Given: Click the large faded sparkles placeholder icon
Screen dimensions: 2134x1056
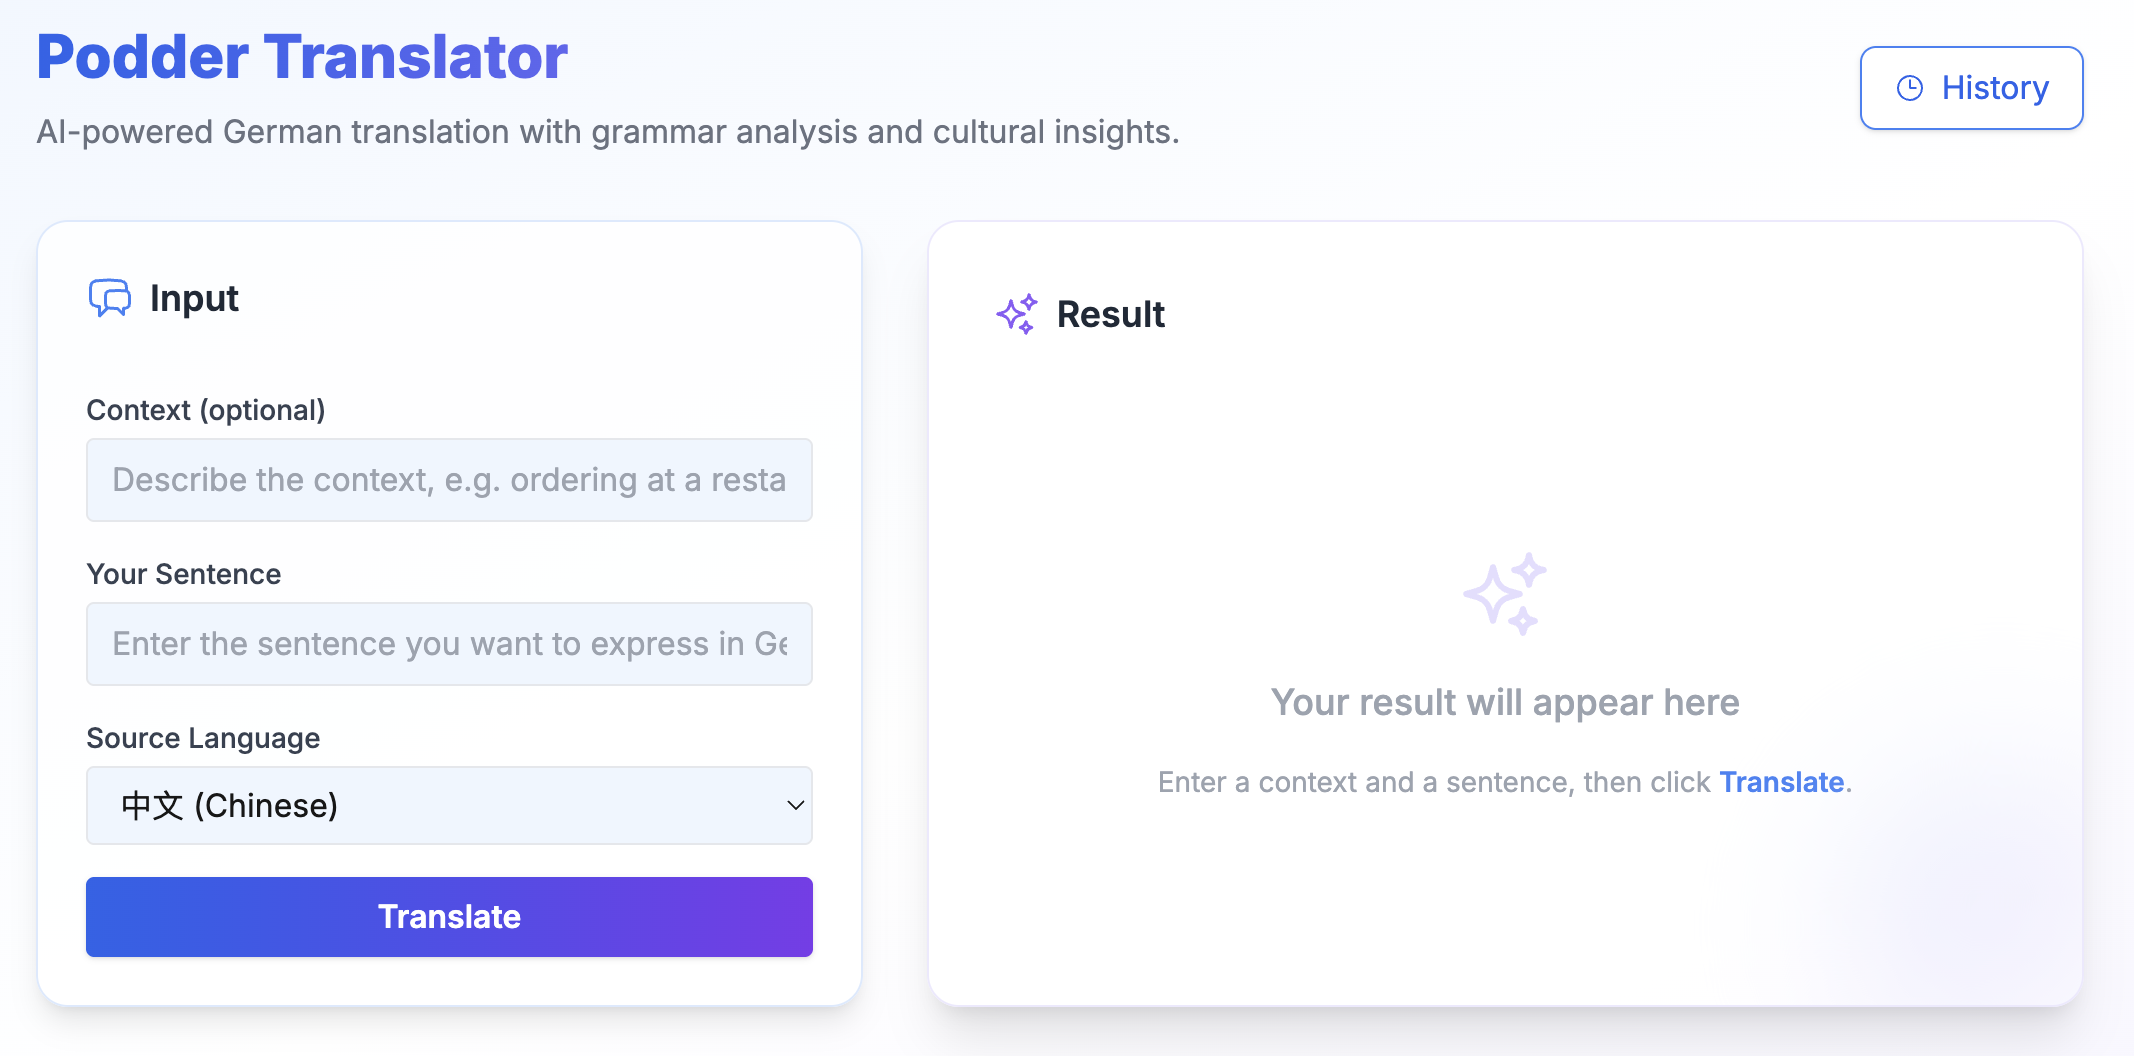Looking at the screenshot, I should tap(1504, 594).
